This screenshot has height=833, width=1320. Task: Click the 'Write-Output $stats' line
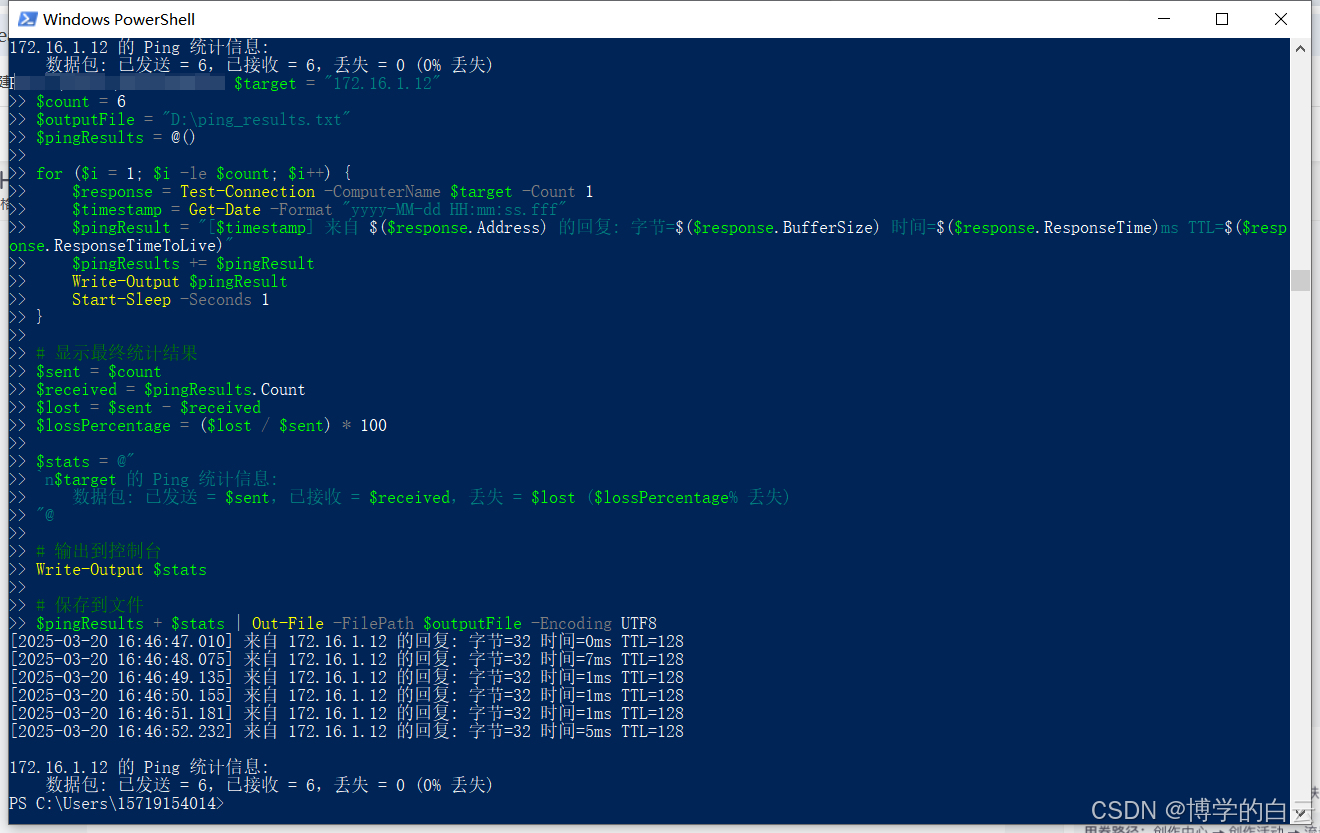(121, 570)
